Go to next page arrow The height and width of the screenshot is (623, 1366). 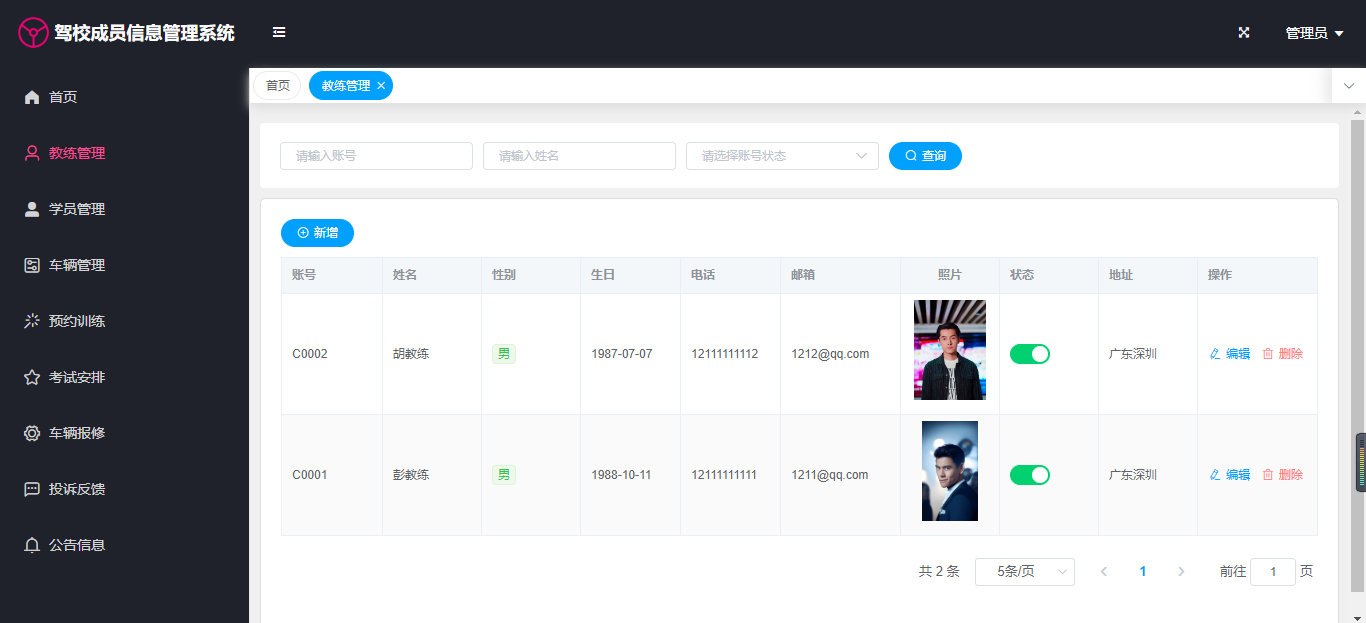[1181, 572]
